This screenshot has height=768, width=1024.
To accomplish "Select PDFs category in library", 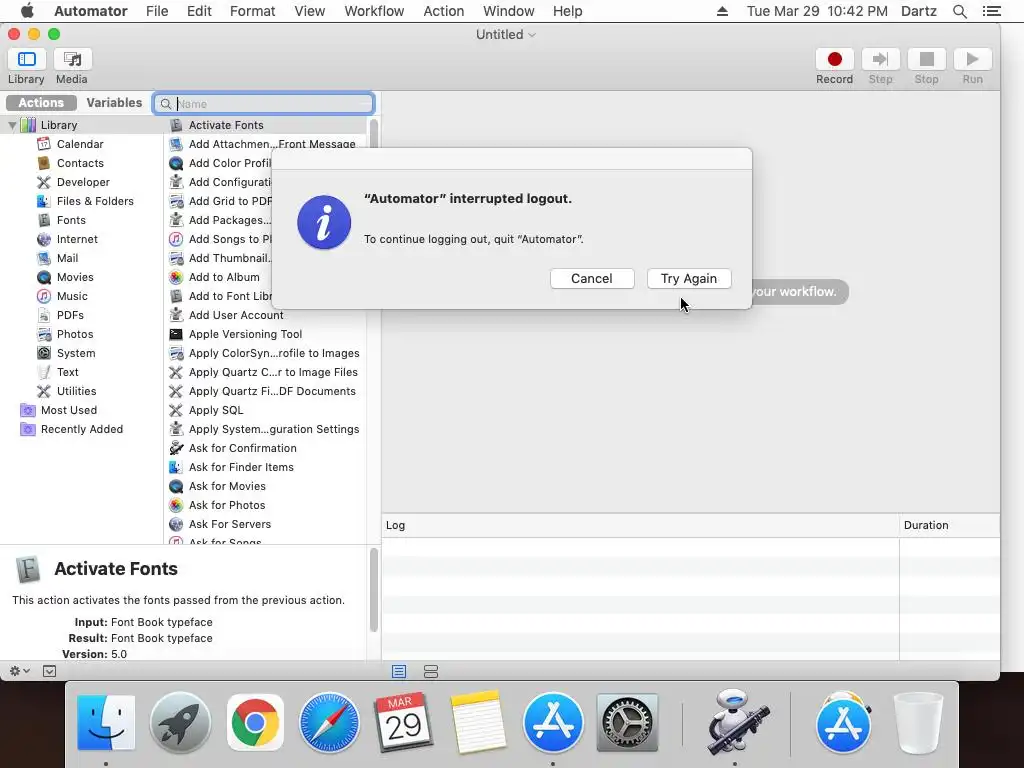I will [x=70, y=315].
